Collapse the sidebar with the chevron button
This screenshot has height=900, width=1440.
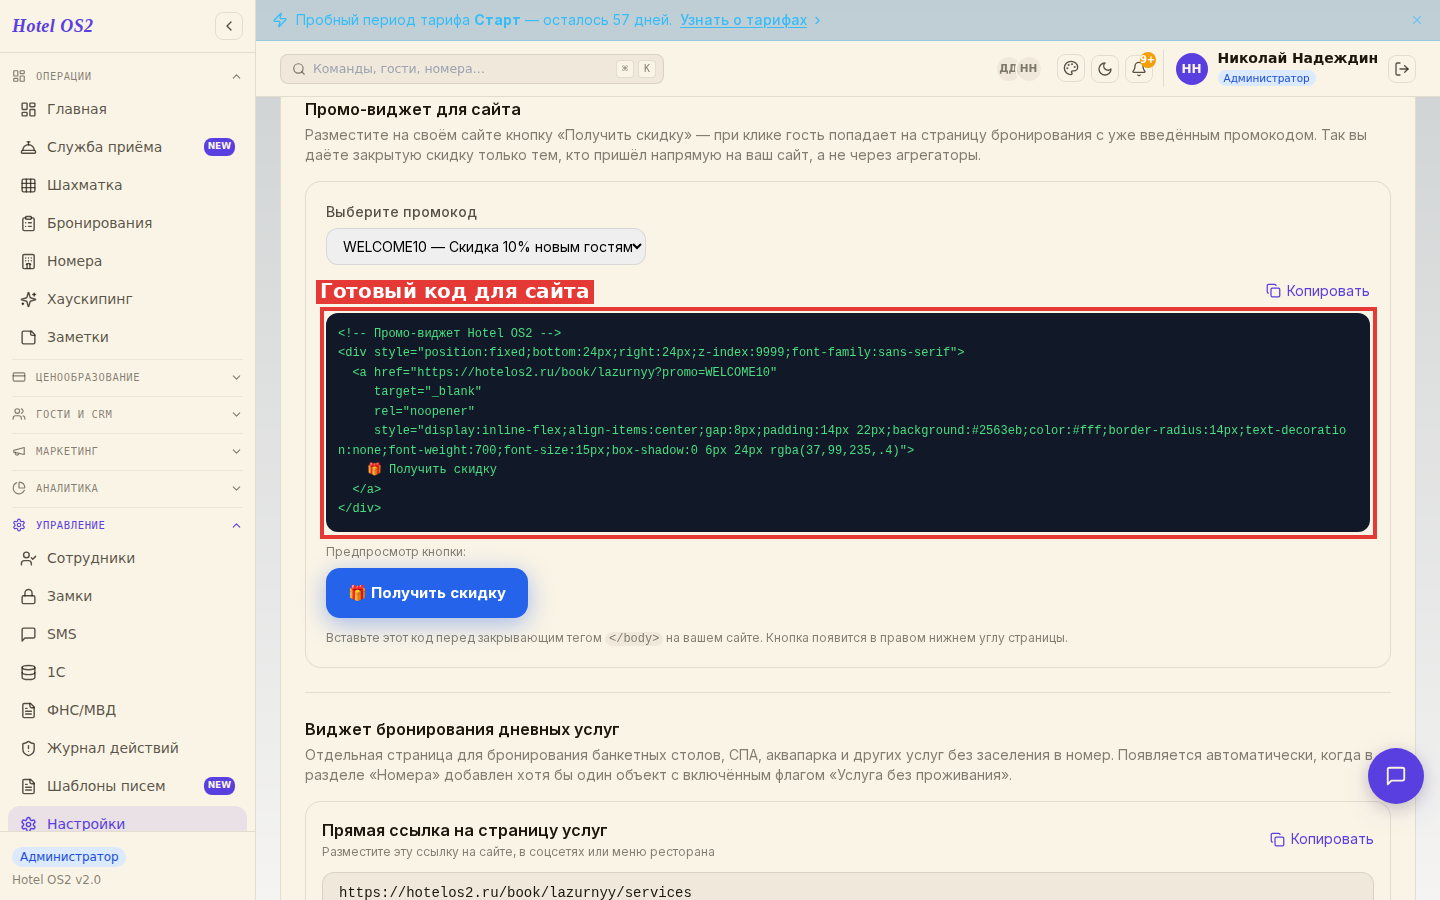pyautogui.click(x=229, y=26)
